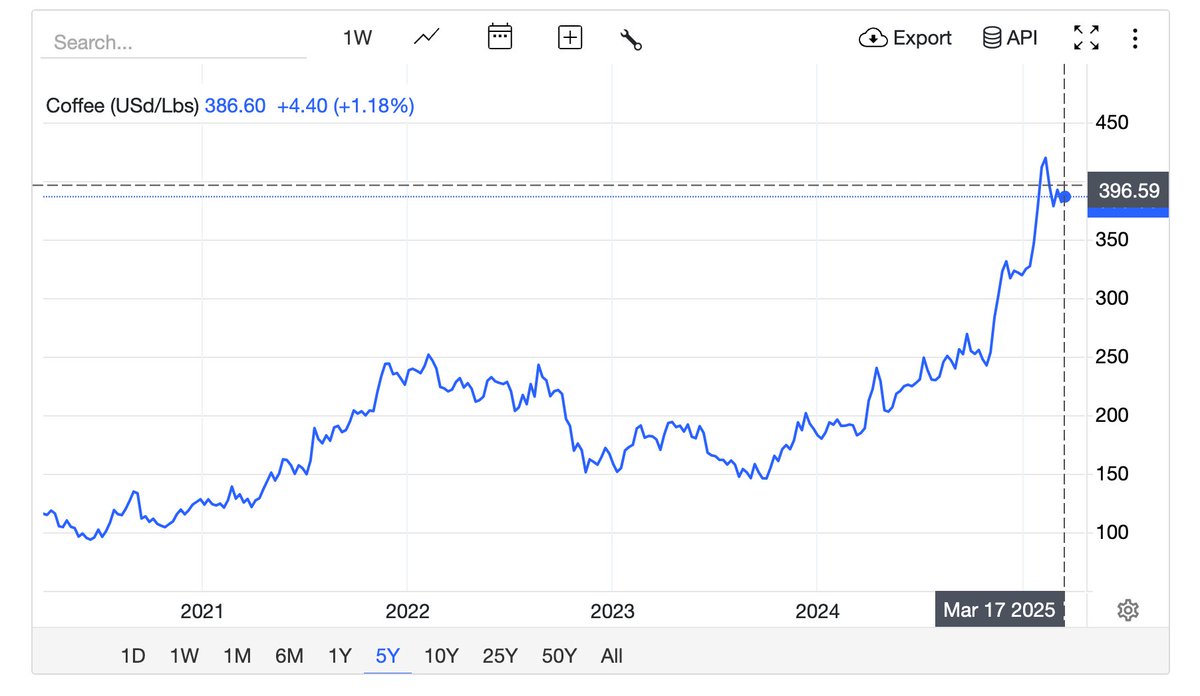The width and height of the screenshot is (1200, 696).
Task: Open the 1W interval selector
Action: point(357,36)
